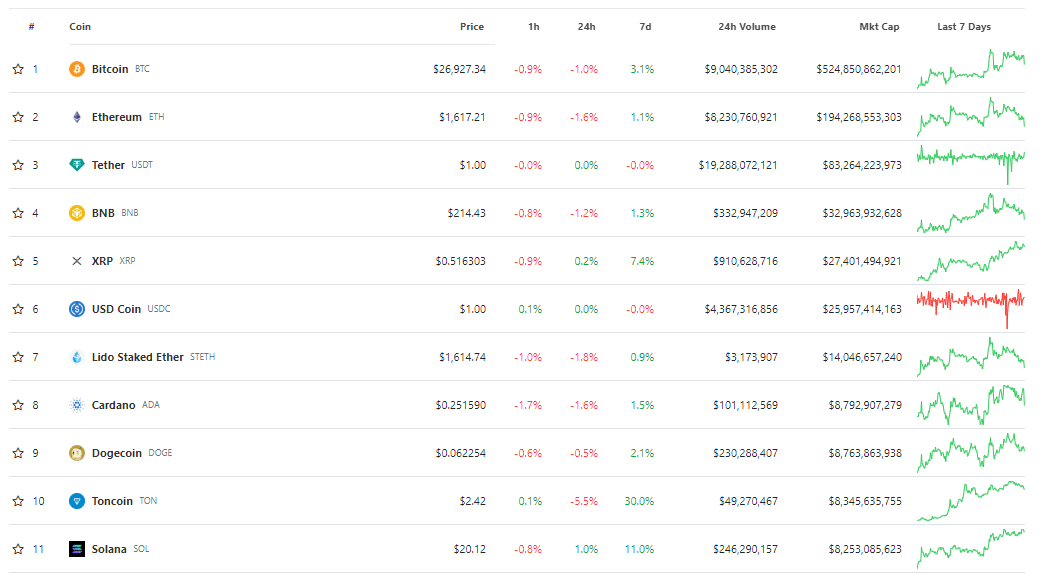
Task: Click Toncoin's 7-day sparkline chart
Action: (971, 501)
